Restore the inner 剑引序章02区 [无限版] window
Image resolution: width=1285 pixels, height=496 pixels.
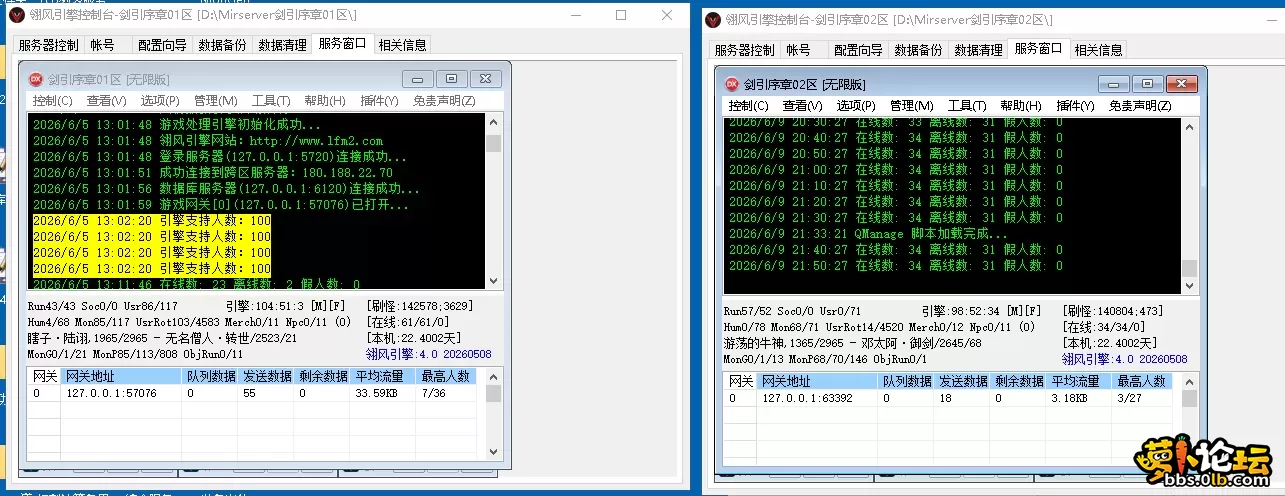click(1148, 84)
